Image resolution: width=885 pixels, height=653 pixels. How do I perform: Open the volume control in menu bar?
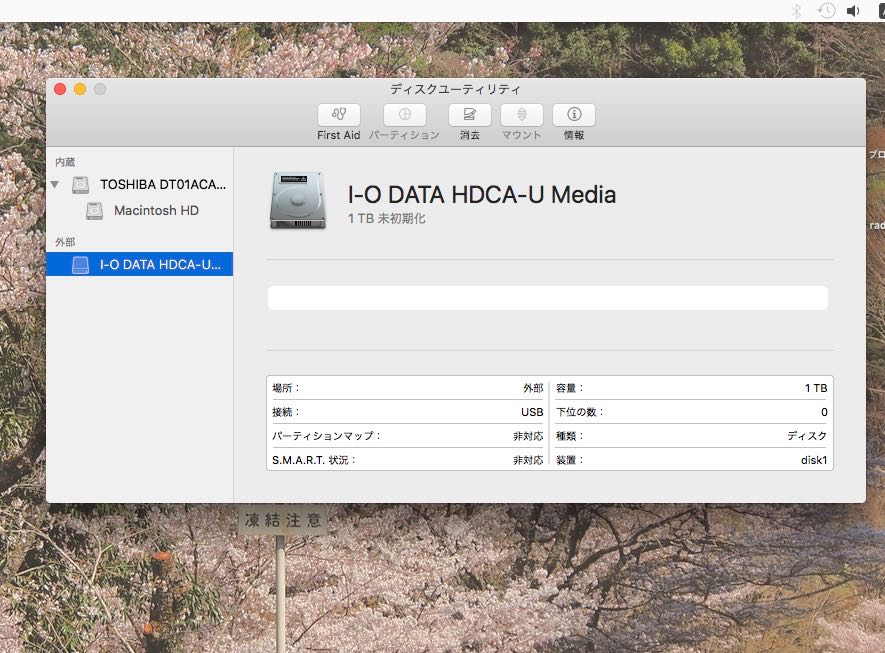click(853, 11)
